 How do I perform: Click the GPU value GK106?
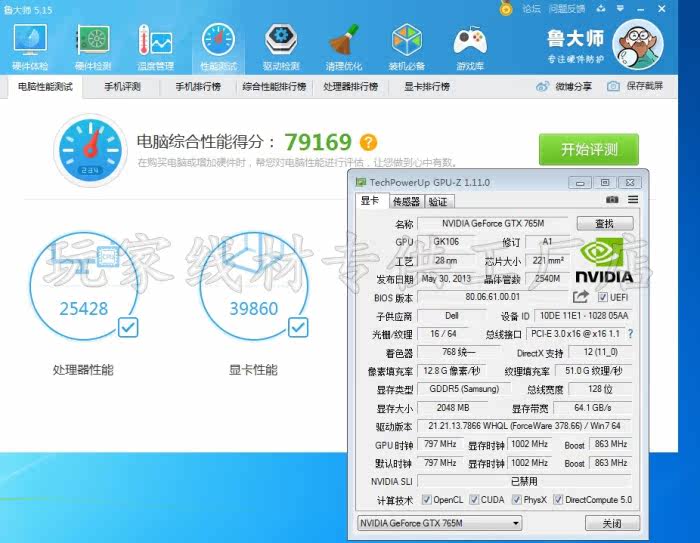(x=446, y=242)
